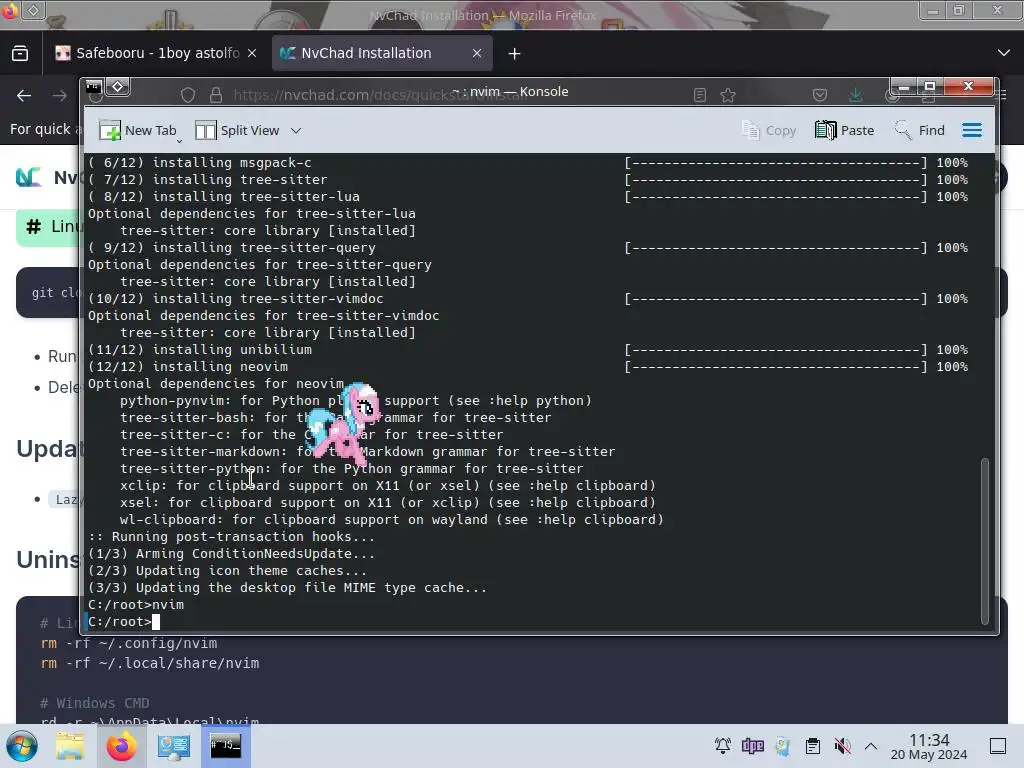Switch to the Safebooru tab in Firefox

coord(157,53)
